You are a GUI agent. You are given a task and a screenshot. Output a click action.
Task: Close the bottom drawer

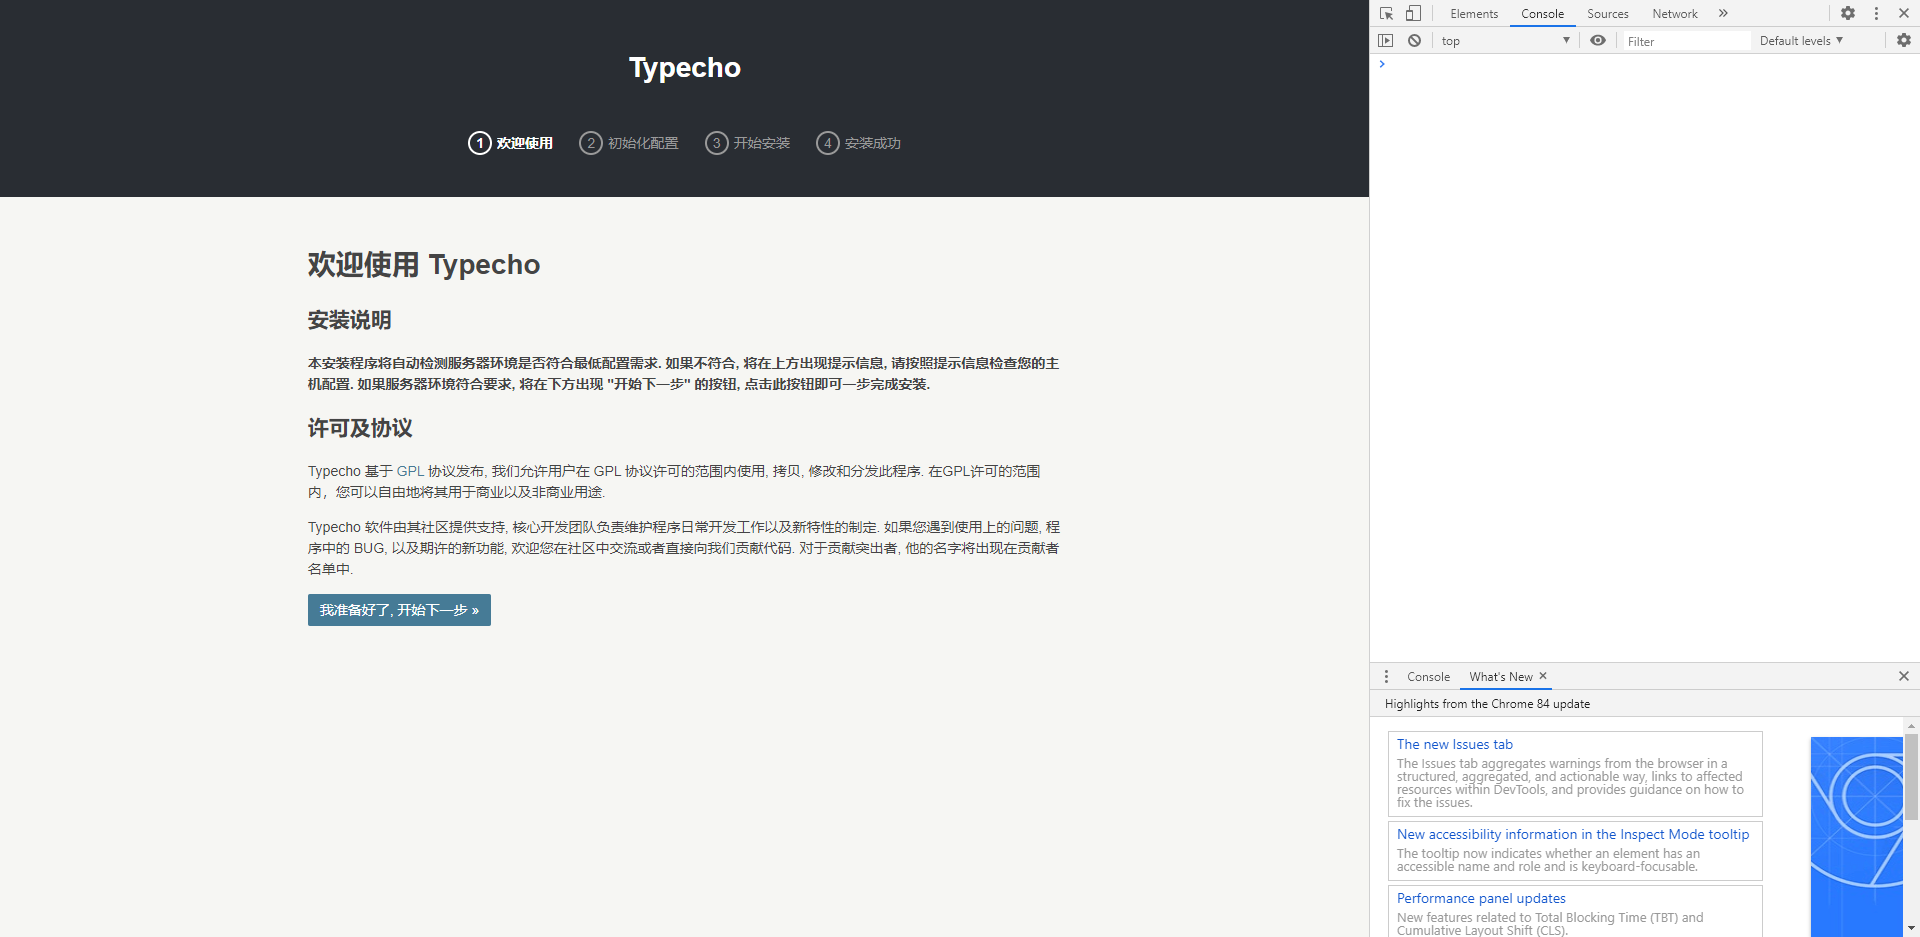tap(1904, 676)
